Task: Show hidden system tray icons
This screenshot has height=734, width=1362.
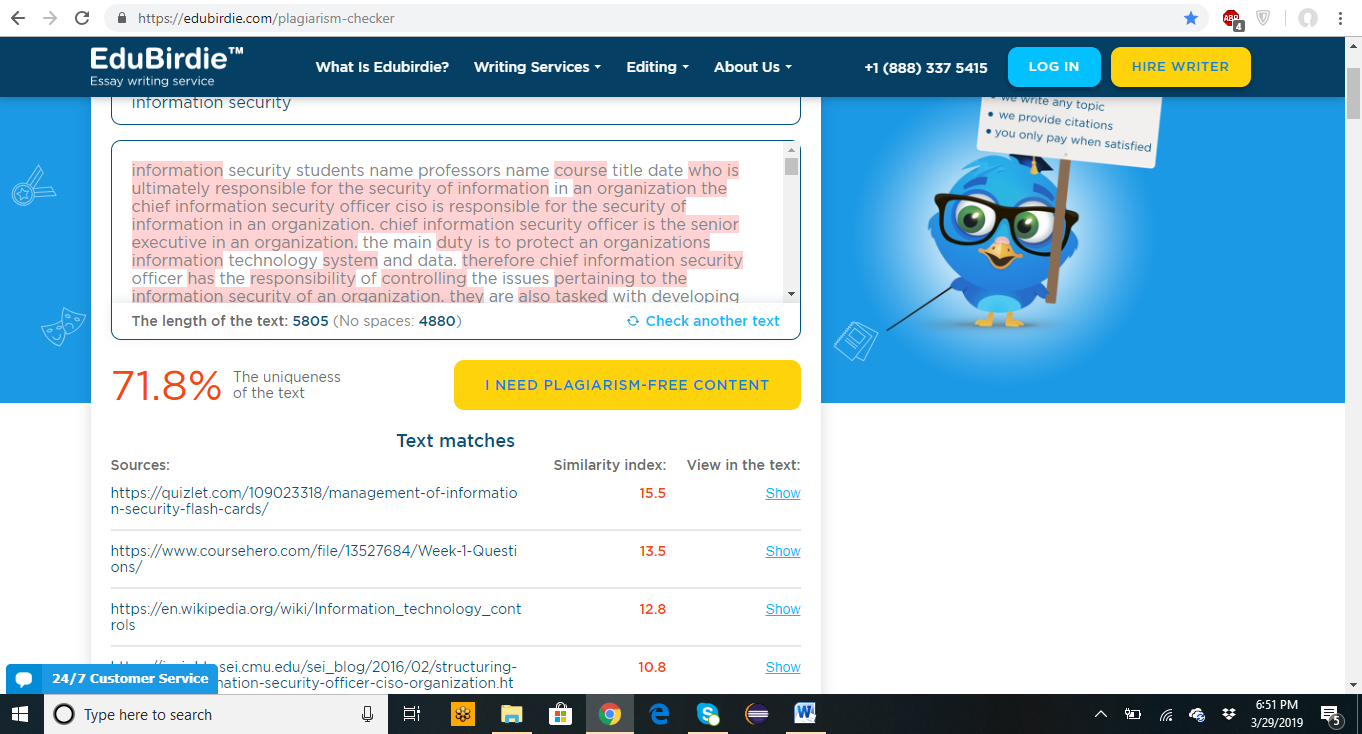Action: pos(1101,714)
